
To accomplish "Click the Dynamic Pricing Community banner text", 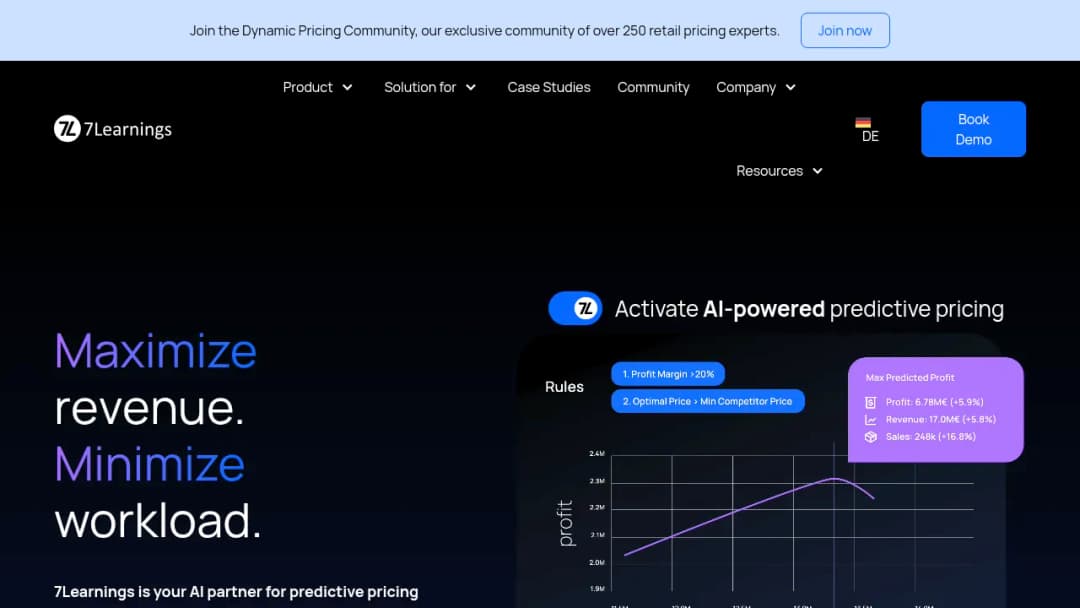I will coord(485,30).
